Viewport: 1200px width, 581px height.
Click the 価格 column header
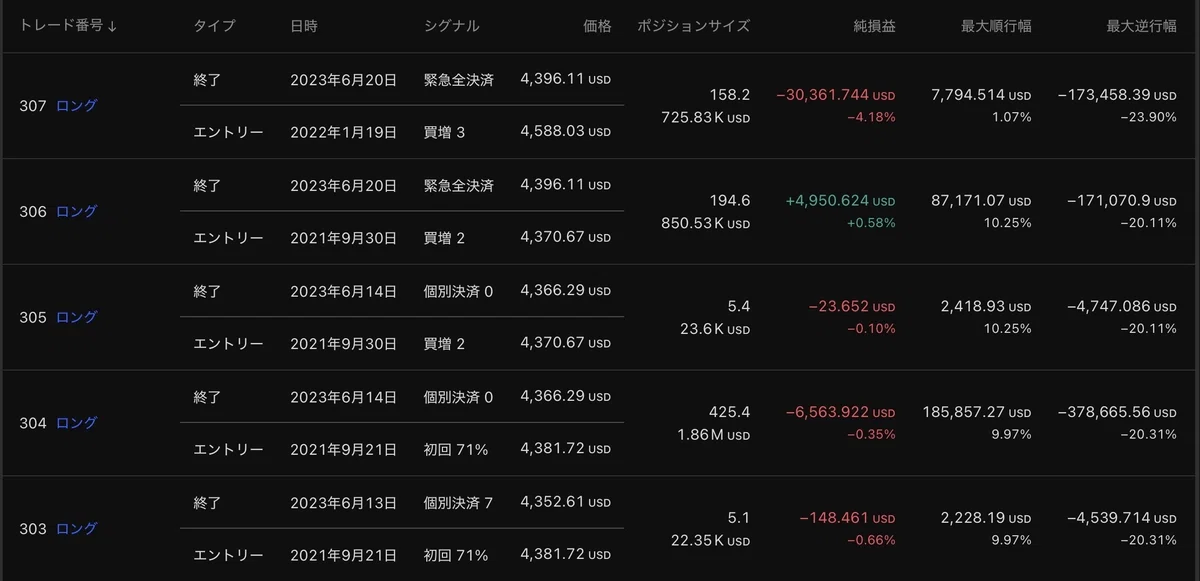597,26
